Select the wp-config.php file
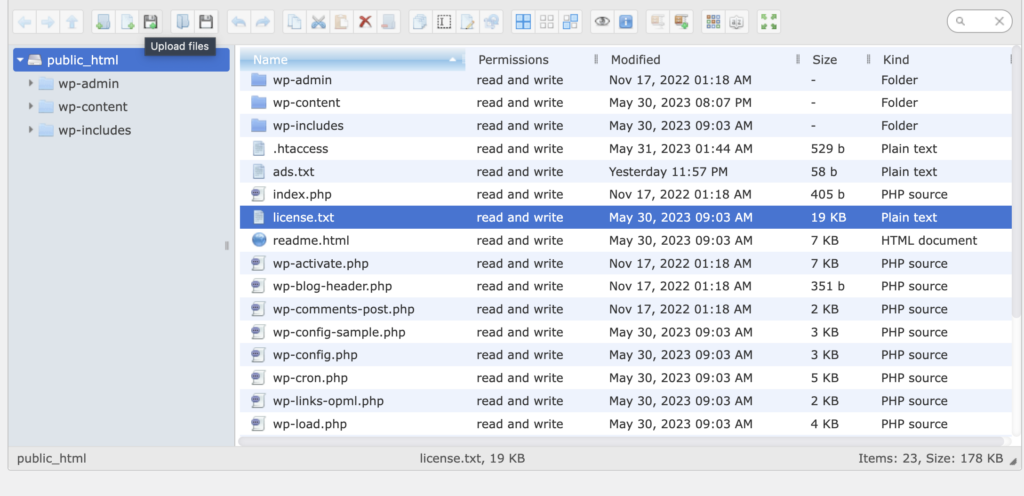The height and width of the screenshot is (496, 1024). pyautogui.click(x=626, y=355)
